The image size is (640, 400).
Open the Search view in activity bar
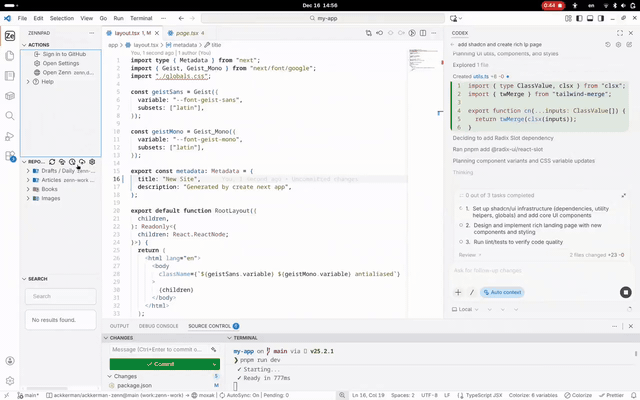[10, 116]
